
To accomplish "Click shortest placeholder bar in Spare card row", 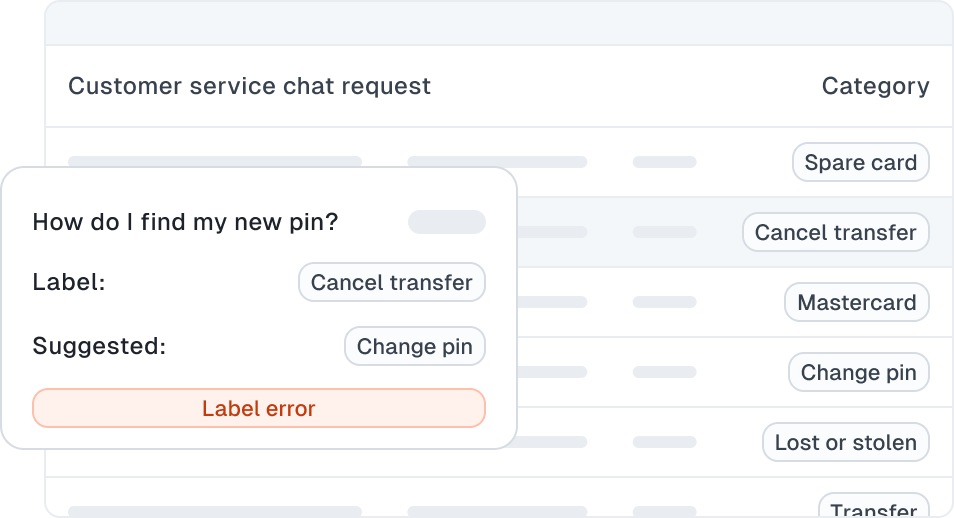I will coord(664,162).
